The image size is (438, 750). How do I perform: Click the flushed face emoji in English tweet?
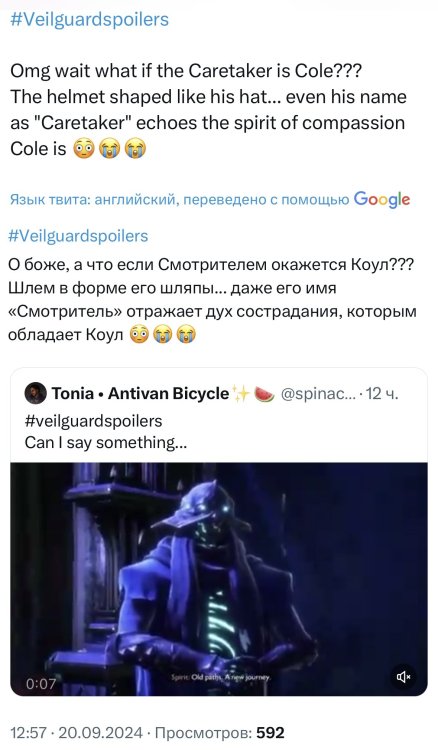click(x=83, y=149)
